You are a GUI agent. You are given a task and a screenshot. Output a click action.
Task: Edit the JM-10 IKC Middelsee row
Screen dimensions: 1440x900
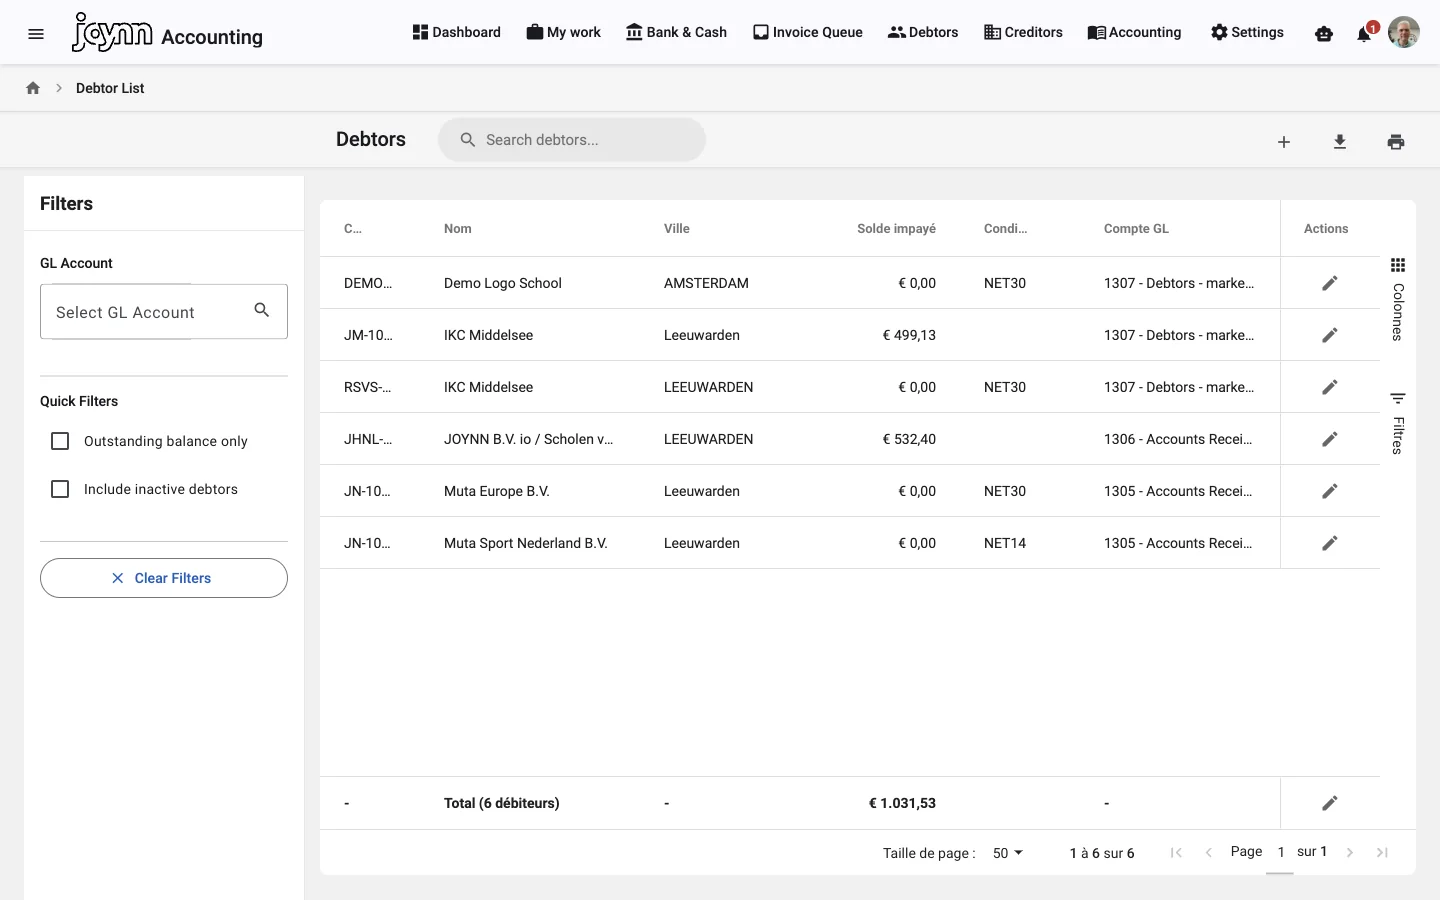(1330, 335)
